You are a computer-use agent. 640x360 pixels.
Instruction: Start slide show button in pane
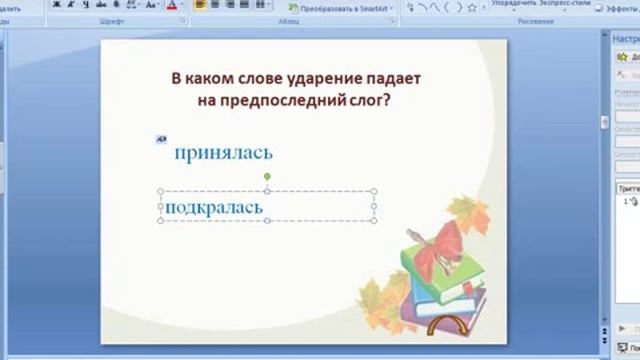[x=628, y=347]
